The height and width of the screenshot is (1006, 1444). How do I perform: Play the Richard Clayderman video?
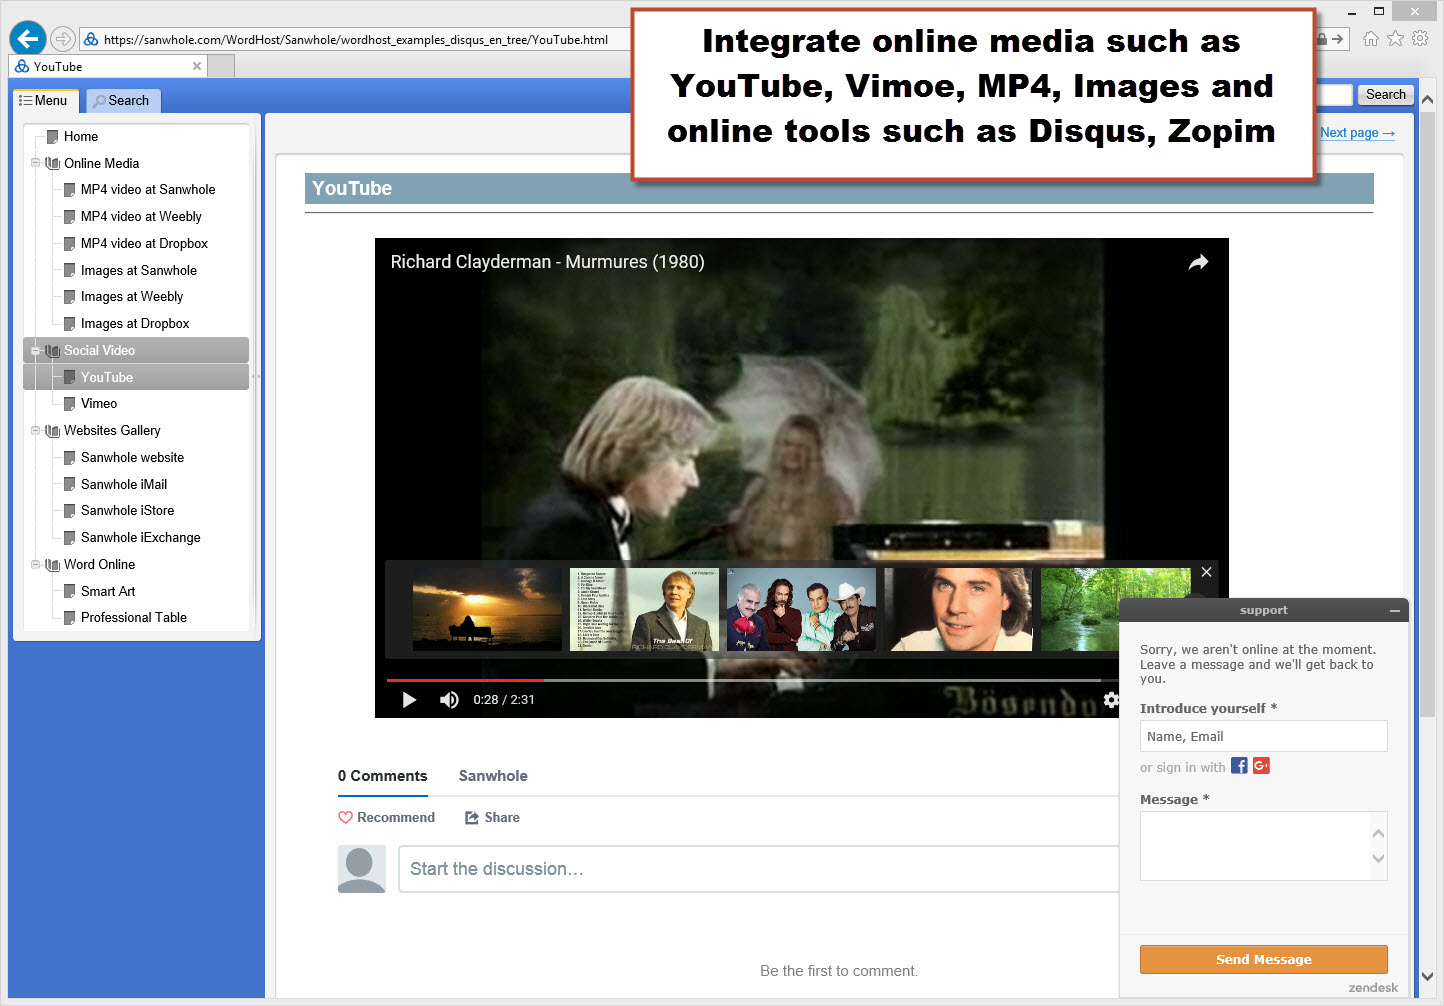(x=409, y=700)
